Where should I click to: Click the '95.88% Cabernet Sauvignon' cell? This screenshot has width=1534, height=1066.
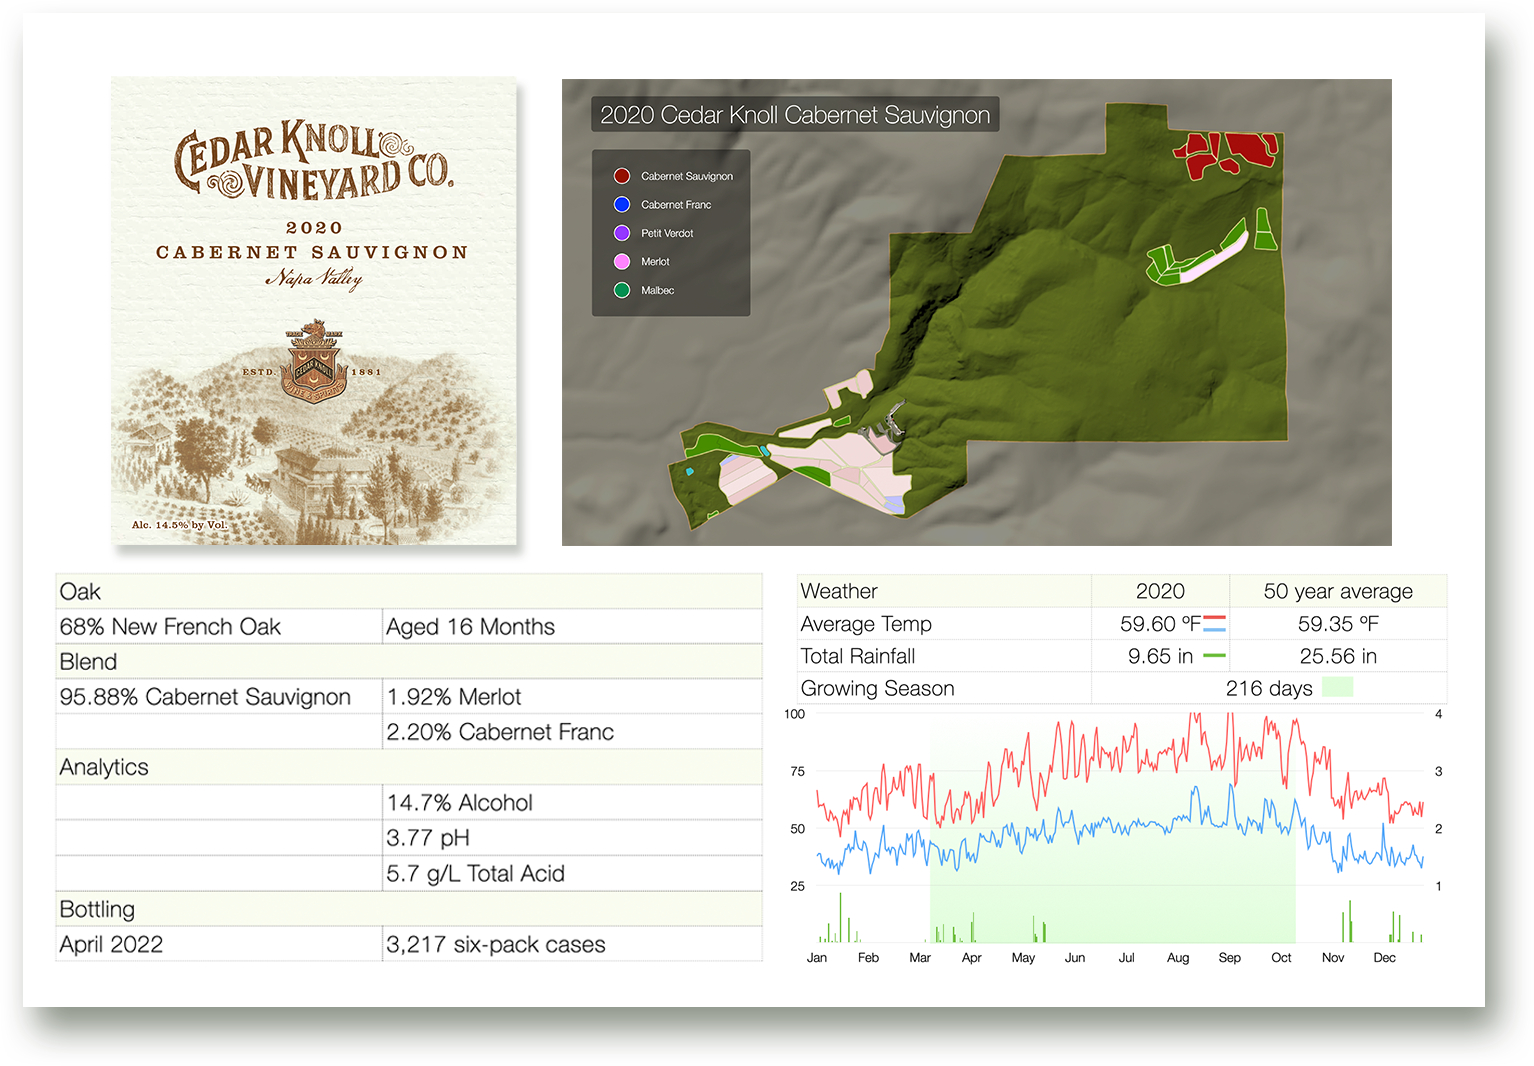pyautogui.click(x=219, y=696)
